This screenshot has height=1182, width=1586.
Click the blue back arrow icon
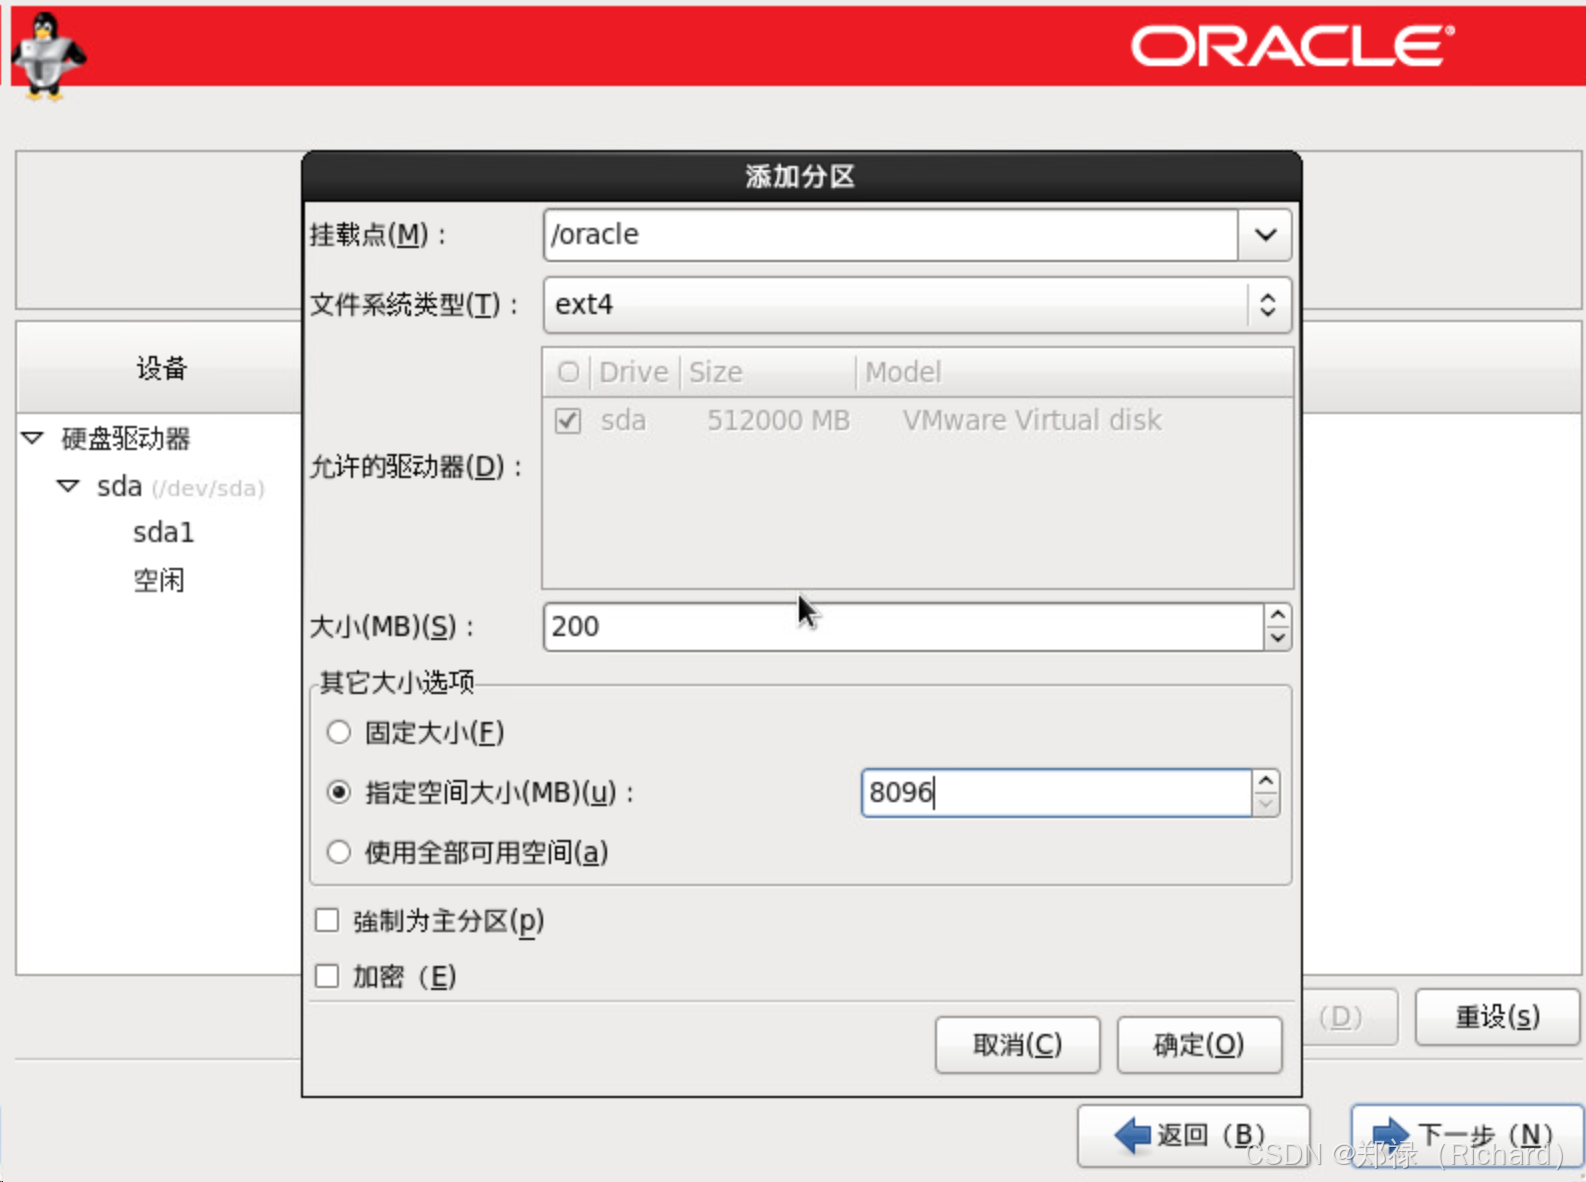click(1132, 1135)
